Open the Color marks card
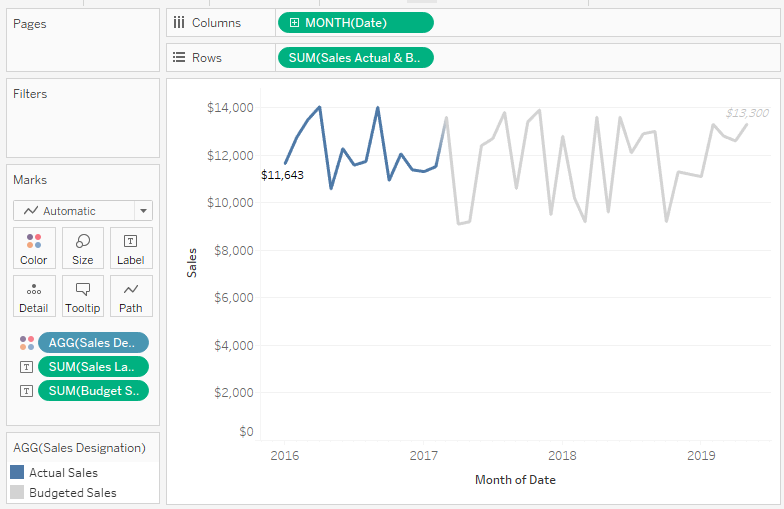The width and height of the screenshot is (784, 509). (x=34, y=248)
